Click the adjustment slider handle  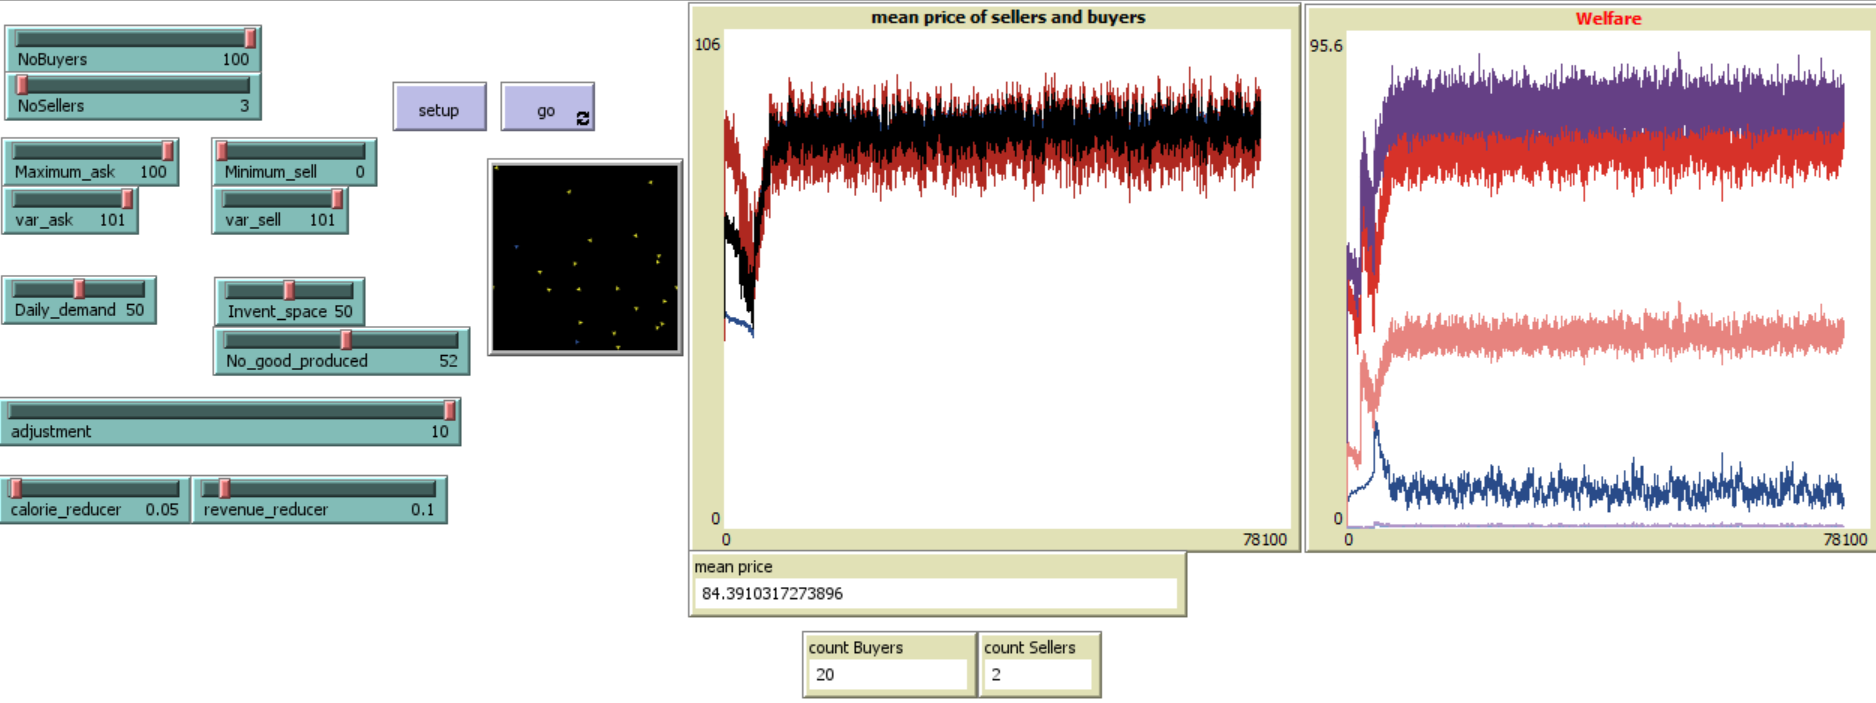point(450,410)
